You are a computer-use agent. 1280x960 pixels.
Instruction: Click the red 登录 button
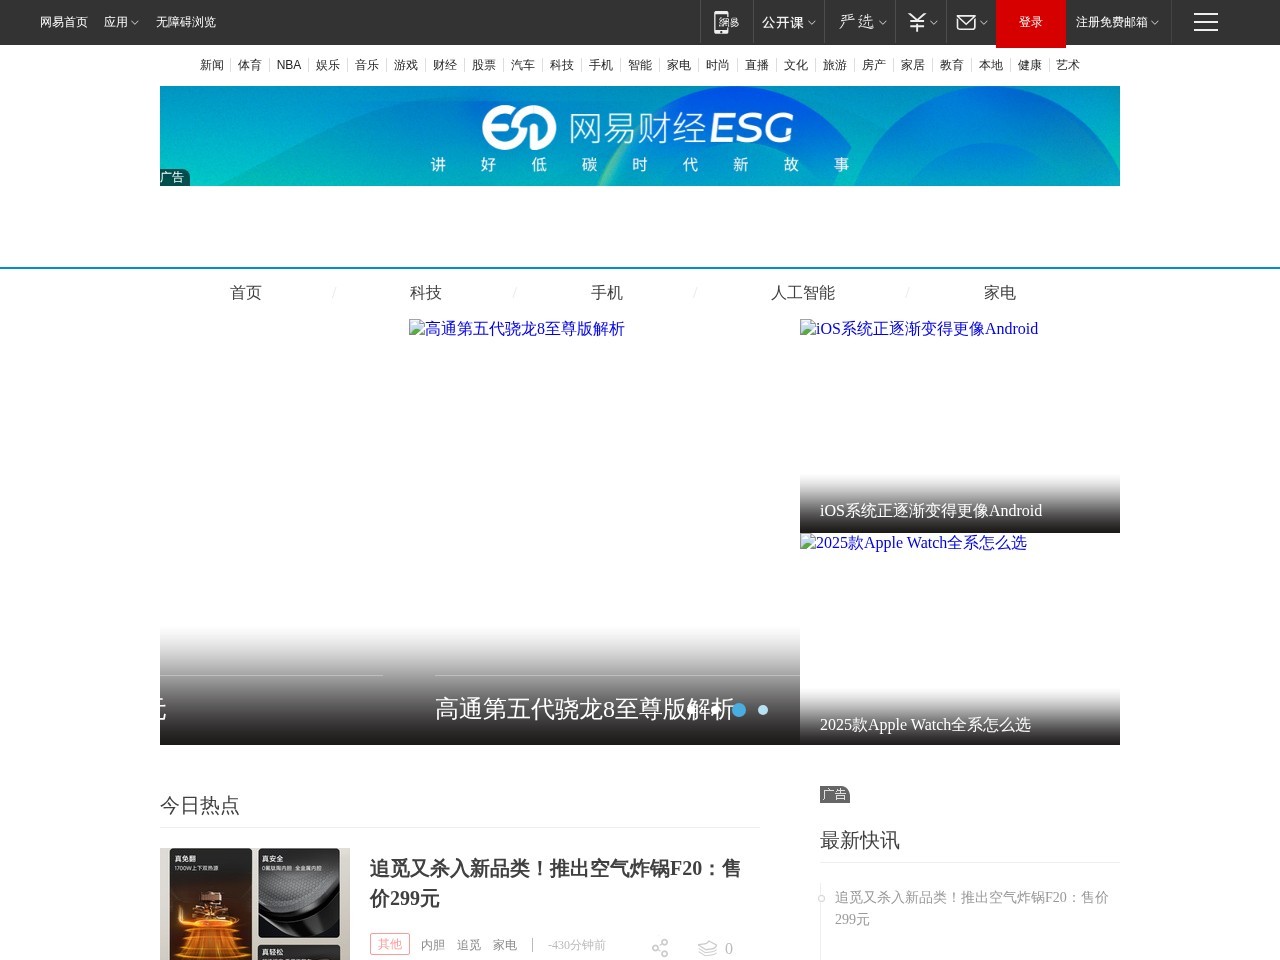[1030, 23]
